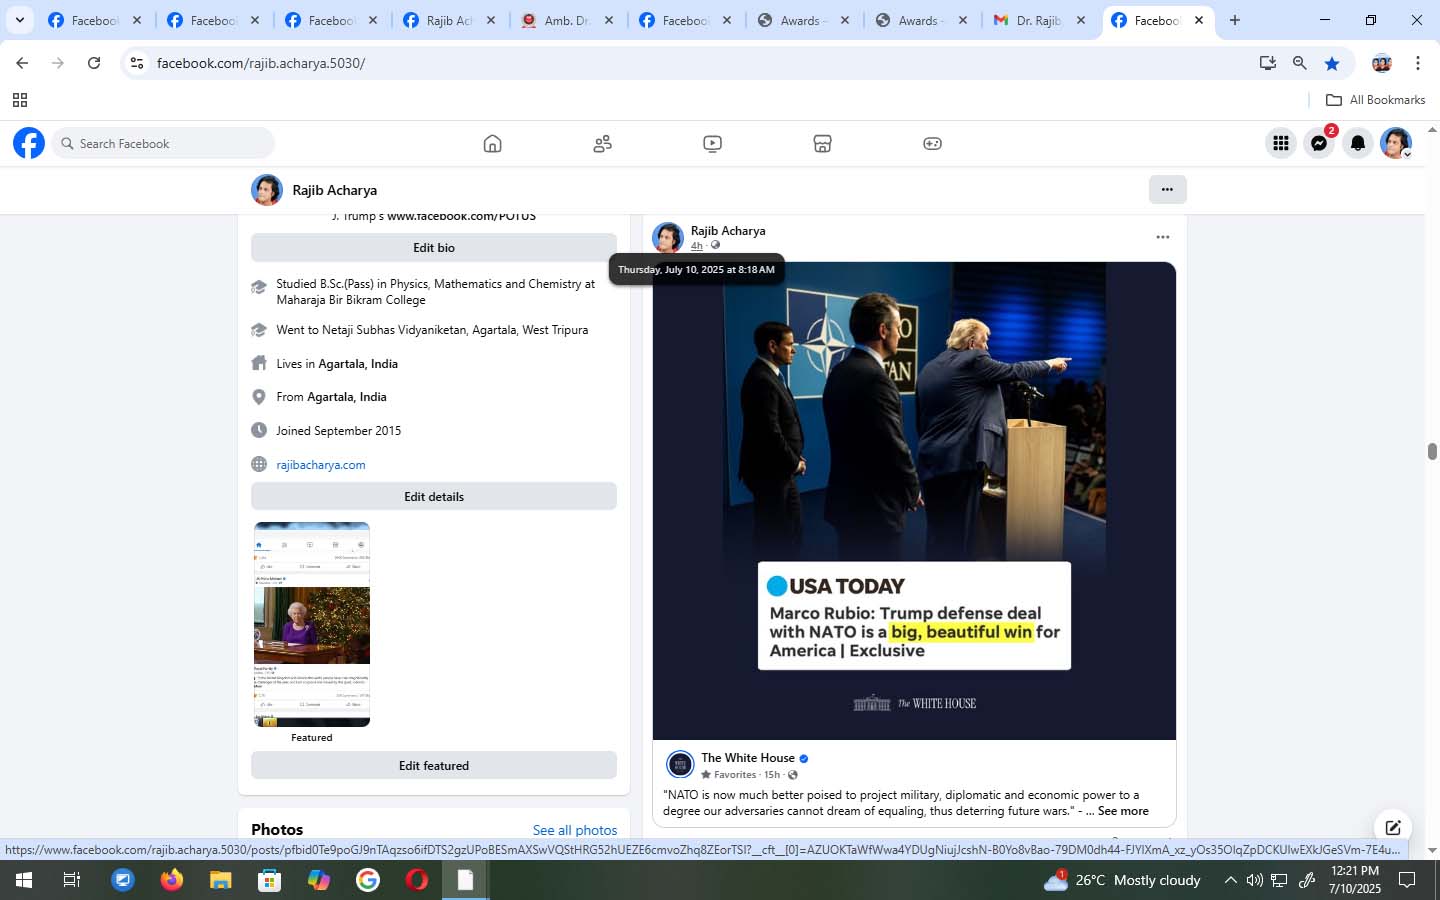Open the zoom magnifier icon in address bar
This screenshot has height=900, width=1440.
pos(1300,63)
